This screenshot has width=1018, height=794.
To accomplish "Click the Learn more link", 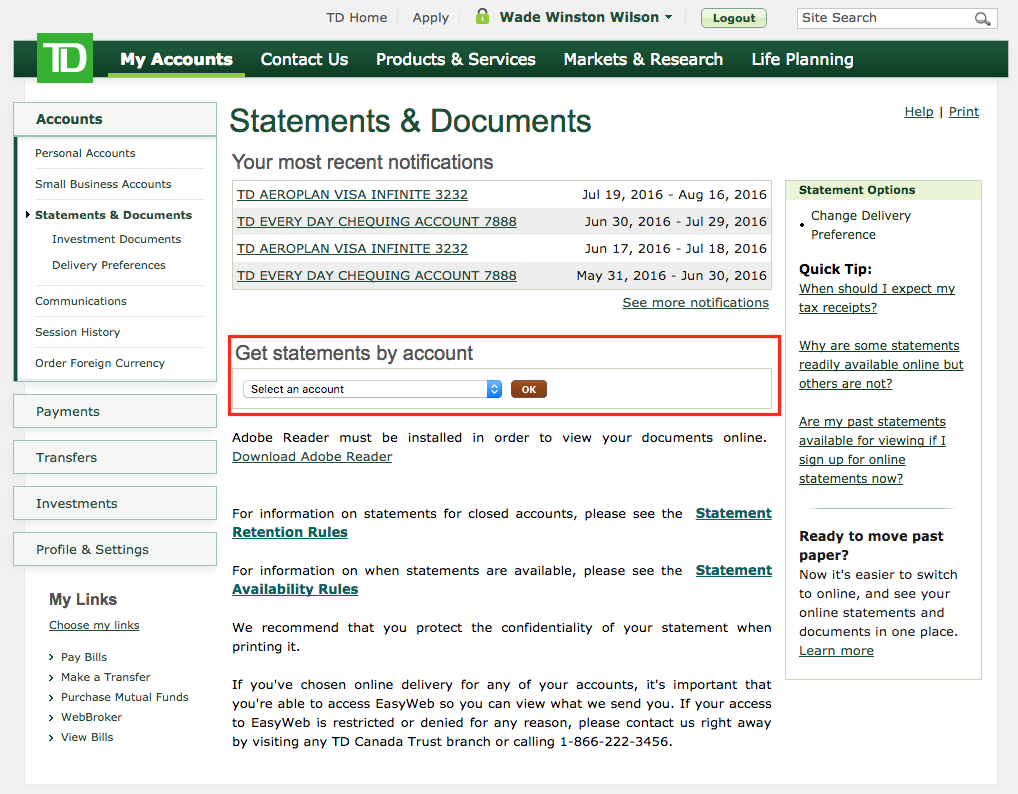I will coord(836,651).
